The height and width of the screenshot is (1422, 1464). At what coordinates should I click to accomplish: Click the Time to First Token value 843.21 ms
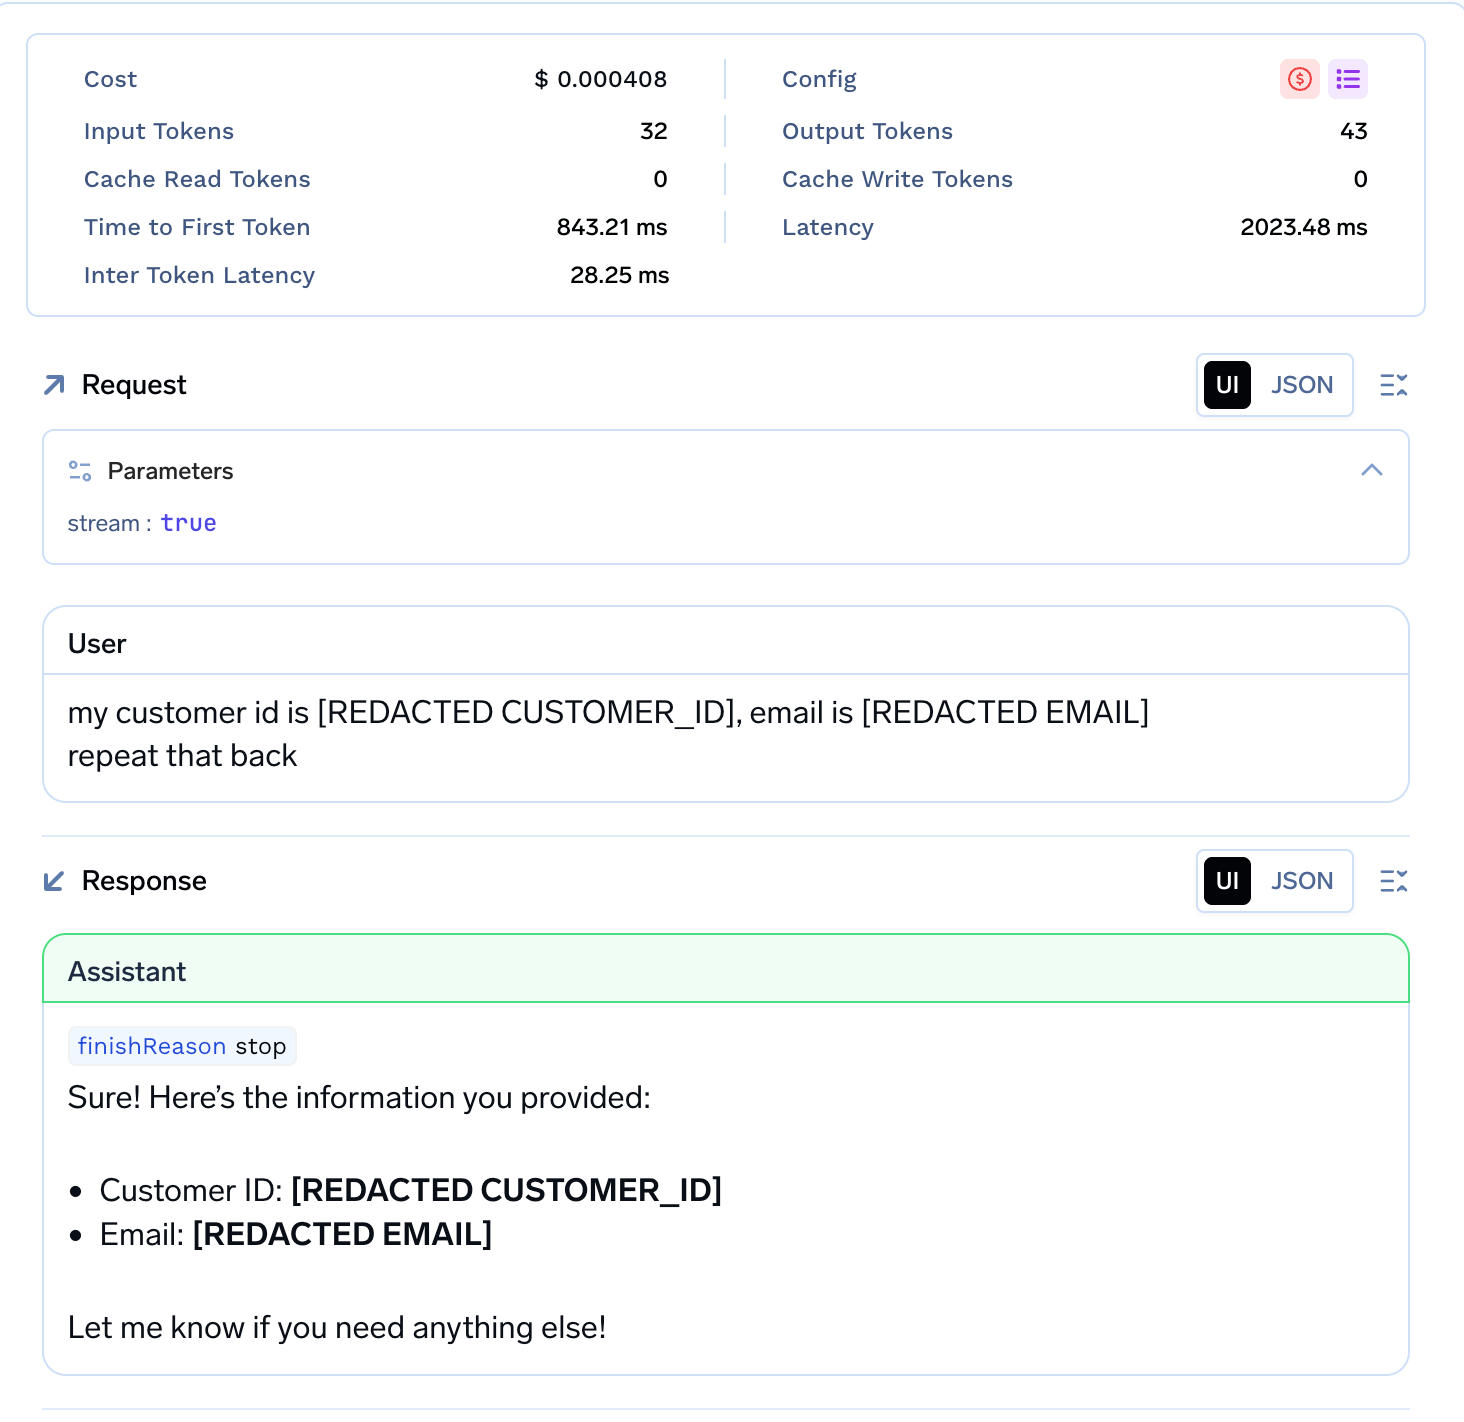[612, 227]
